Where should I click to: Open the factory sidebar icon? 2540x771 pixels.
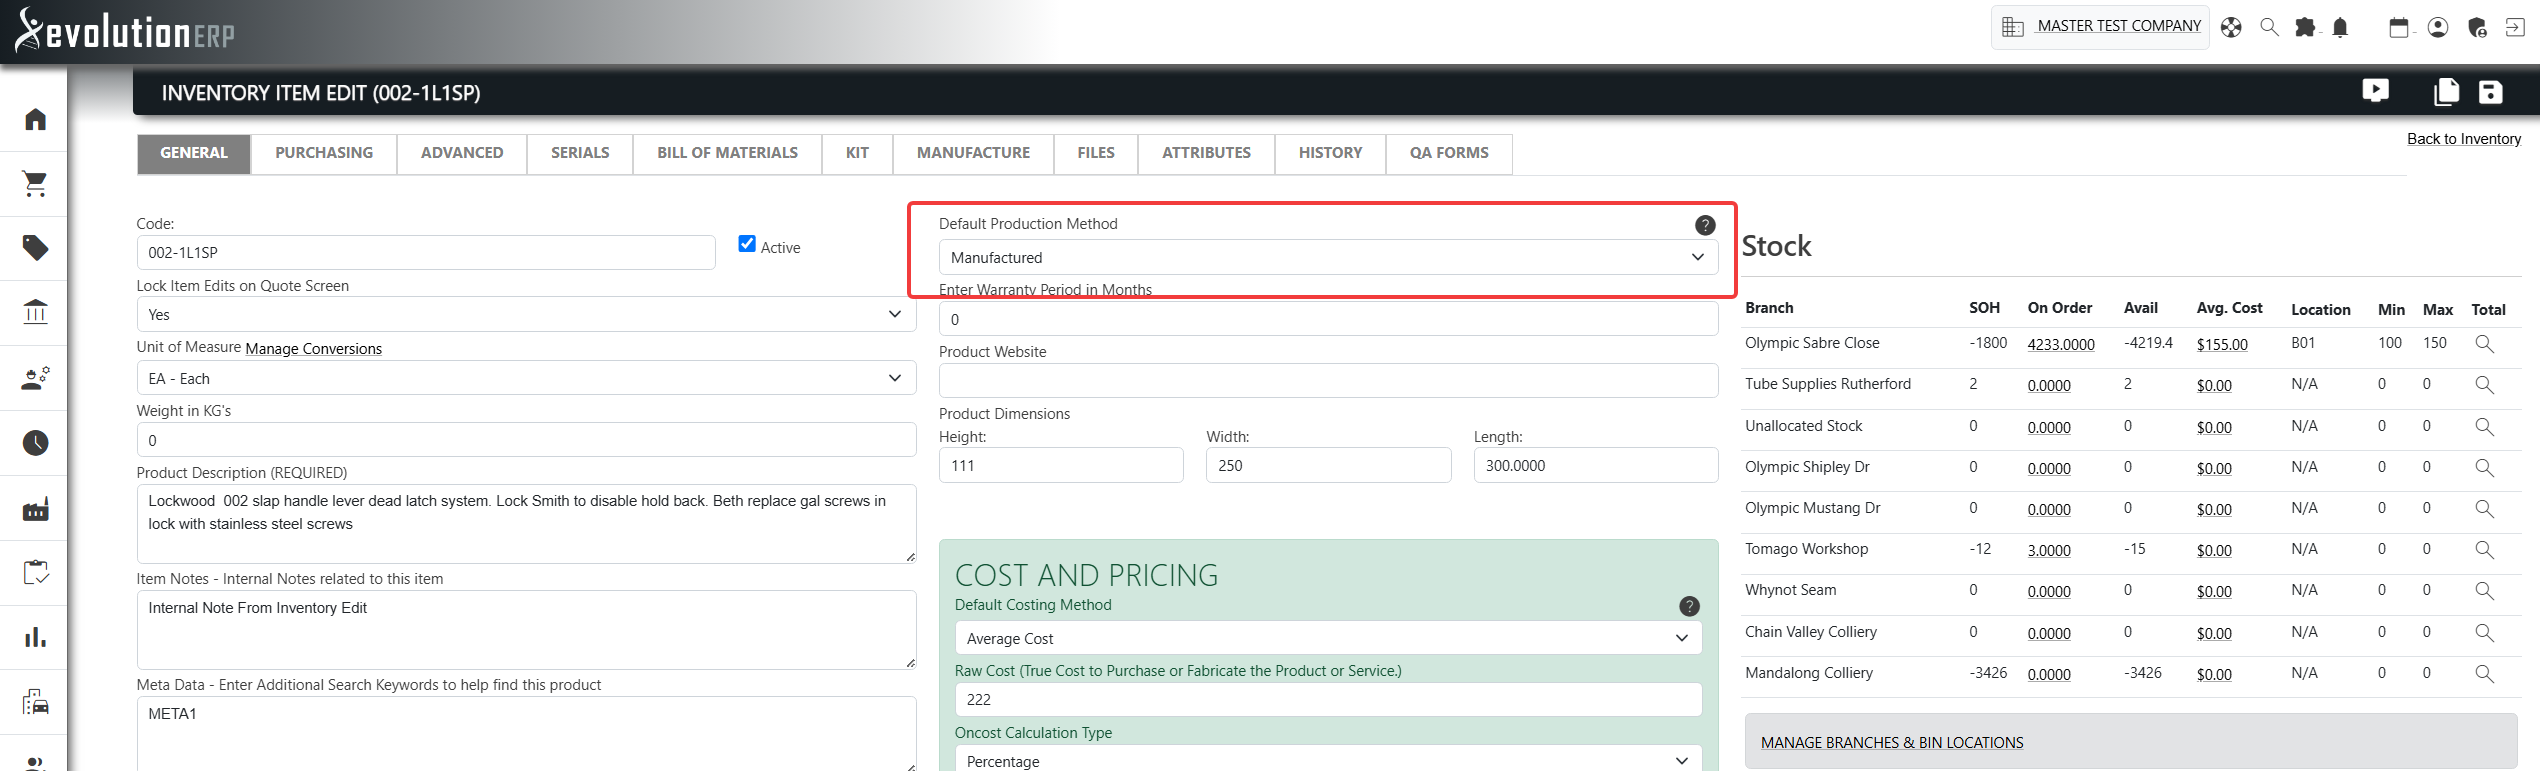36,509
